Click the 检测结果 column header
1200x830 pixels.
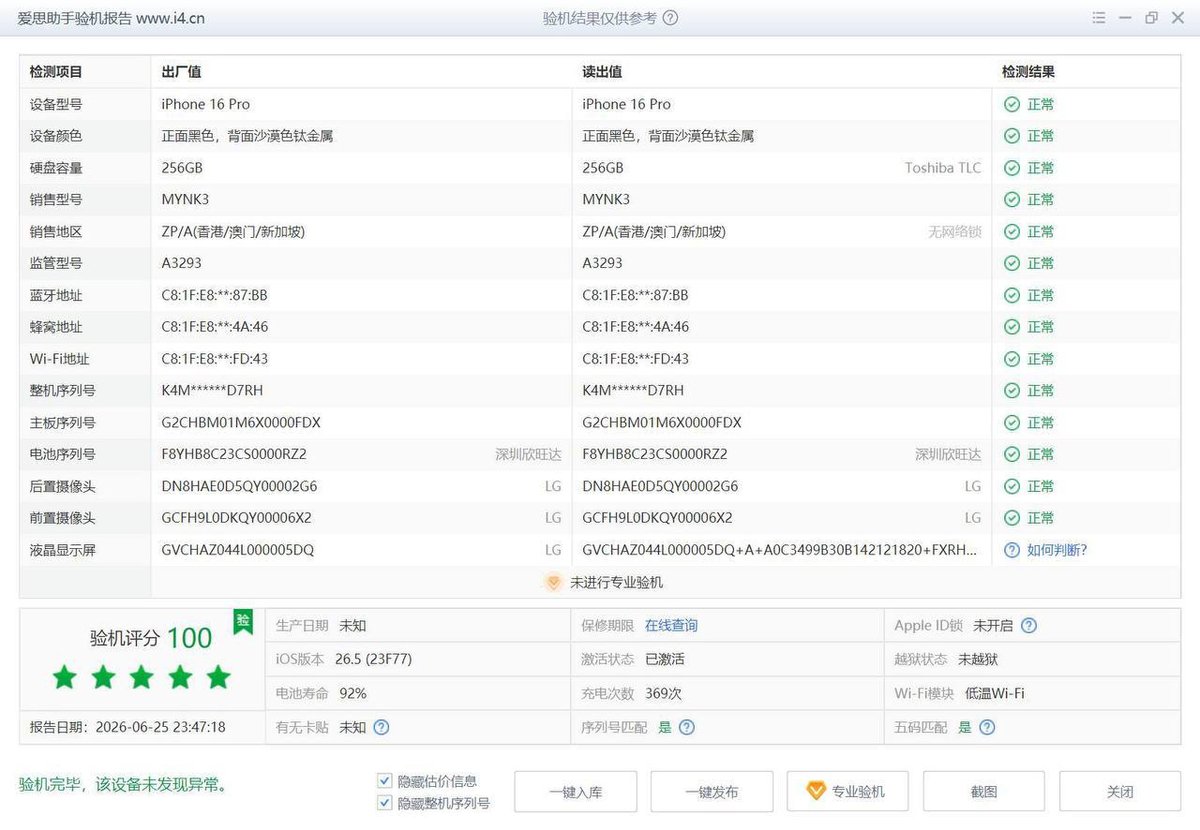[1029, 72]
